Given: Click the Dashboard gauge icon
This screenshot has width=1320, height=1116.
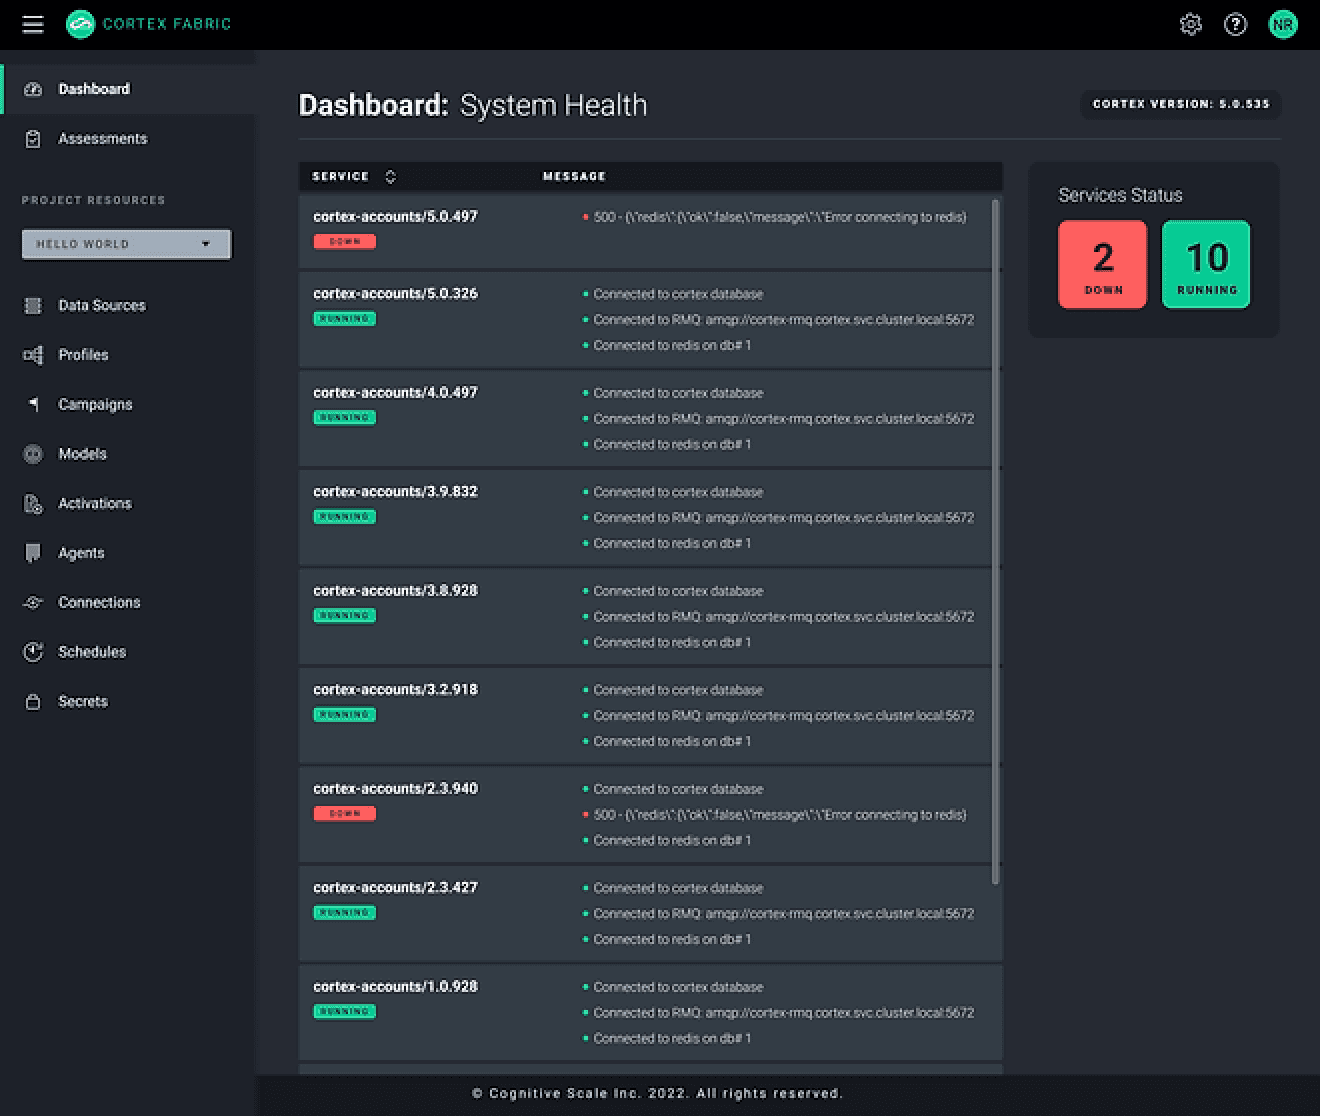Looking at the screenshot, I should [33, 89].
